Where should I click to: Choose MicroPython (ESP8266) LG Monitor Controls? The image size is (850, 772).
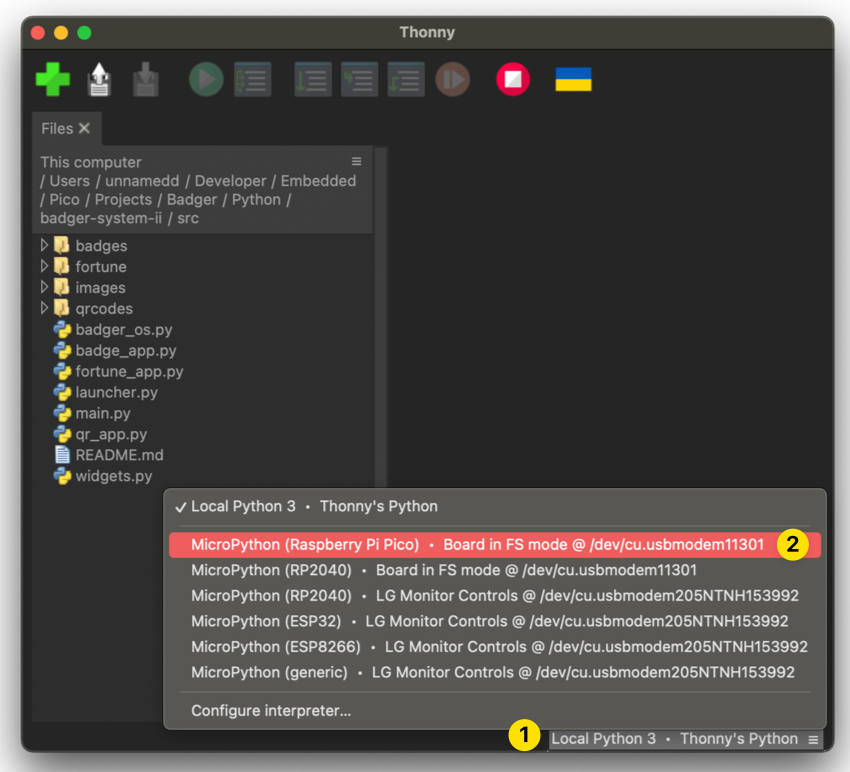click(x=494, y=647)
